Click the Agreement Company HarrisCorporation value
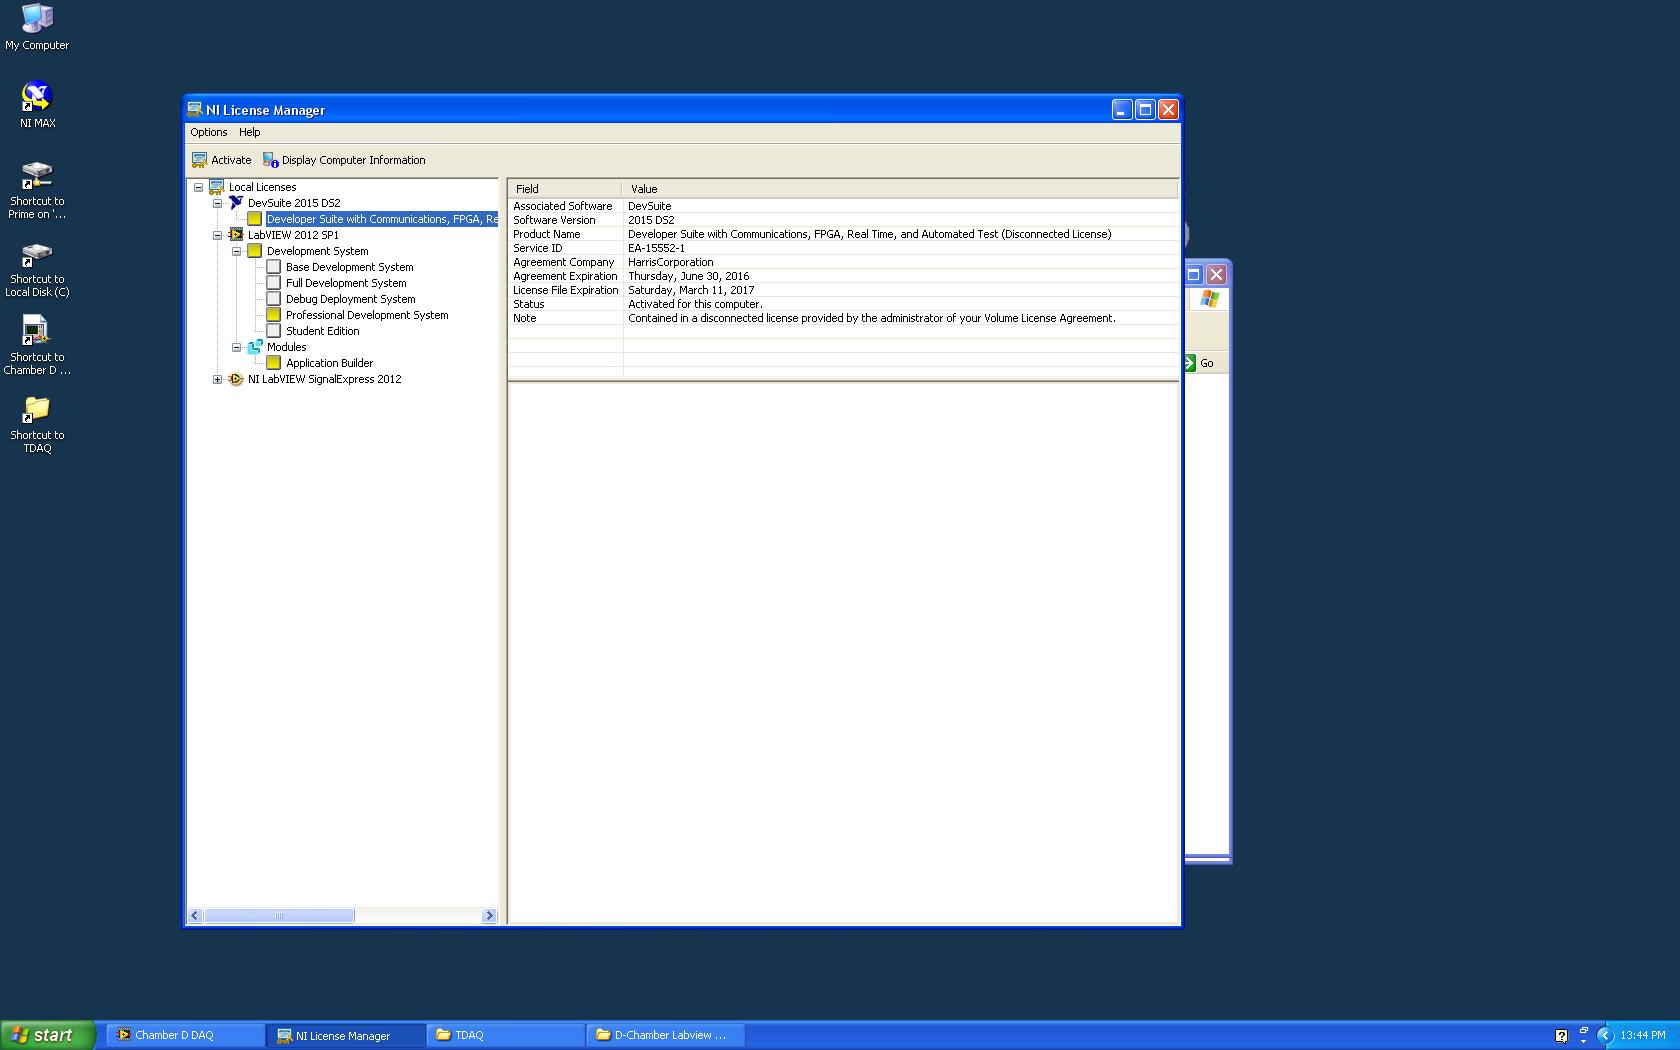Viewport: 1680px width, 1050px height. (671, 262)
